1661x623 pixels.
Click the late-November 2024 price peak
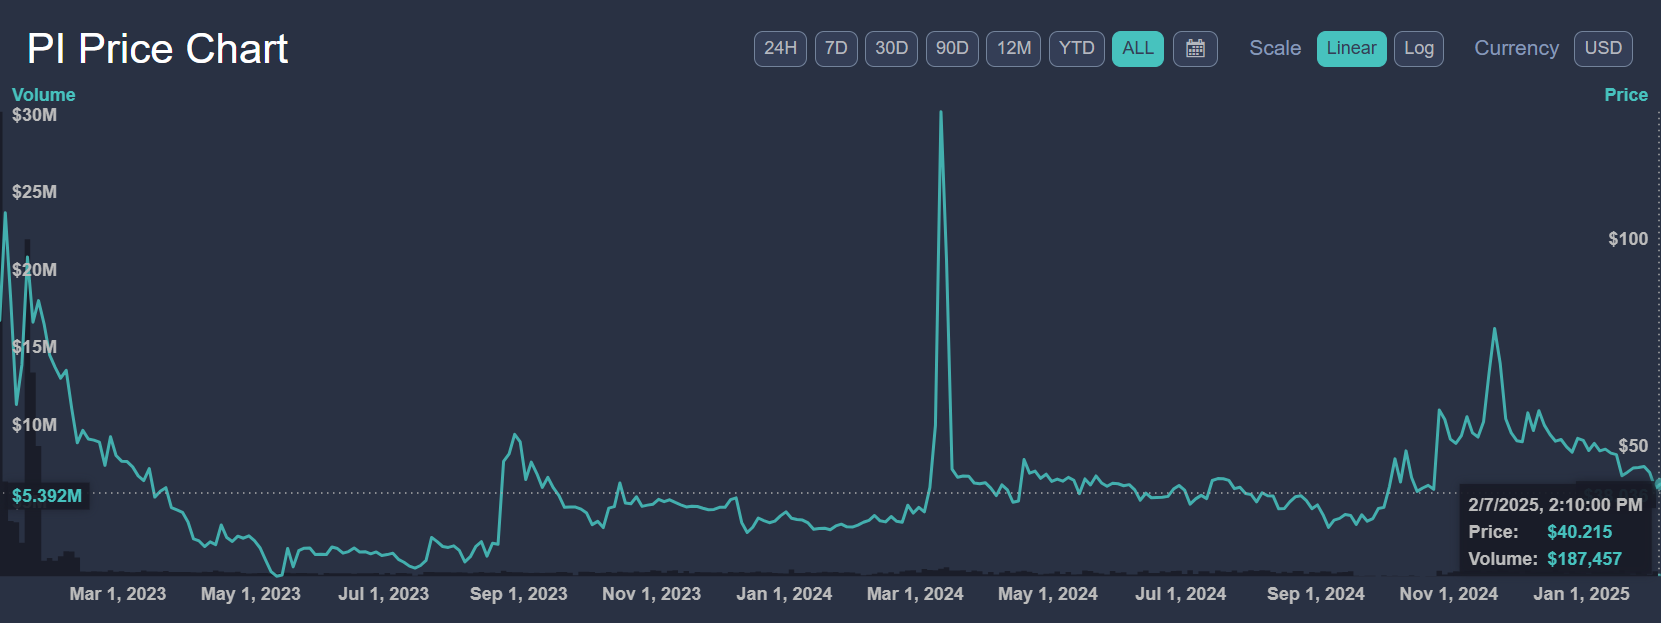[x=1494, y=329]
